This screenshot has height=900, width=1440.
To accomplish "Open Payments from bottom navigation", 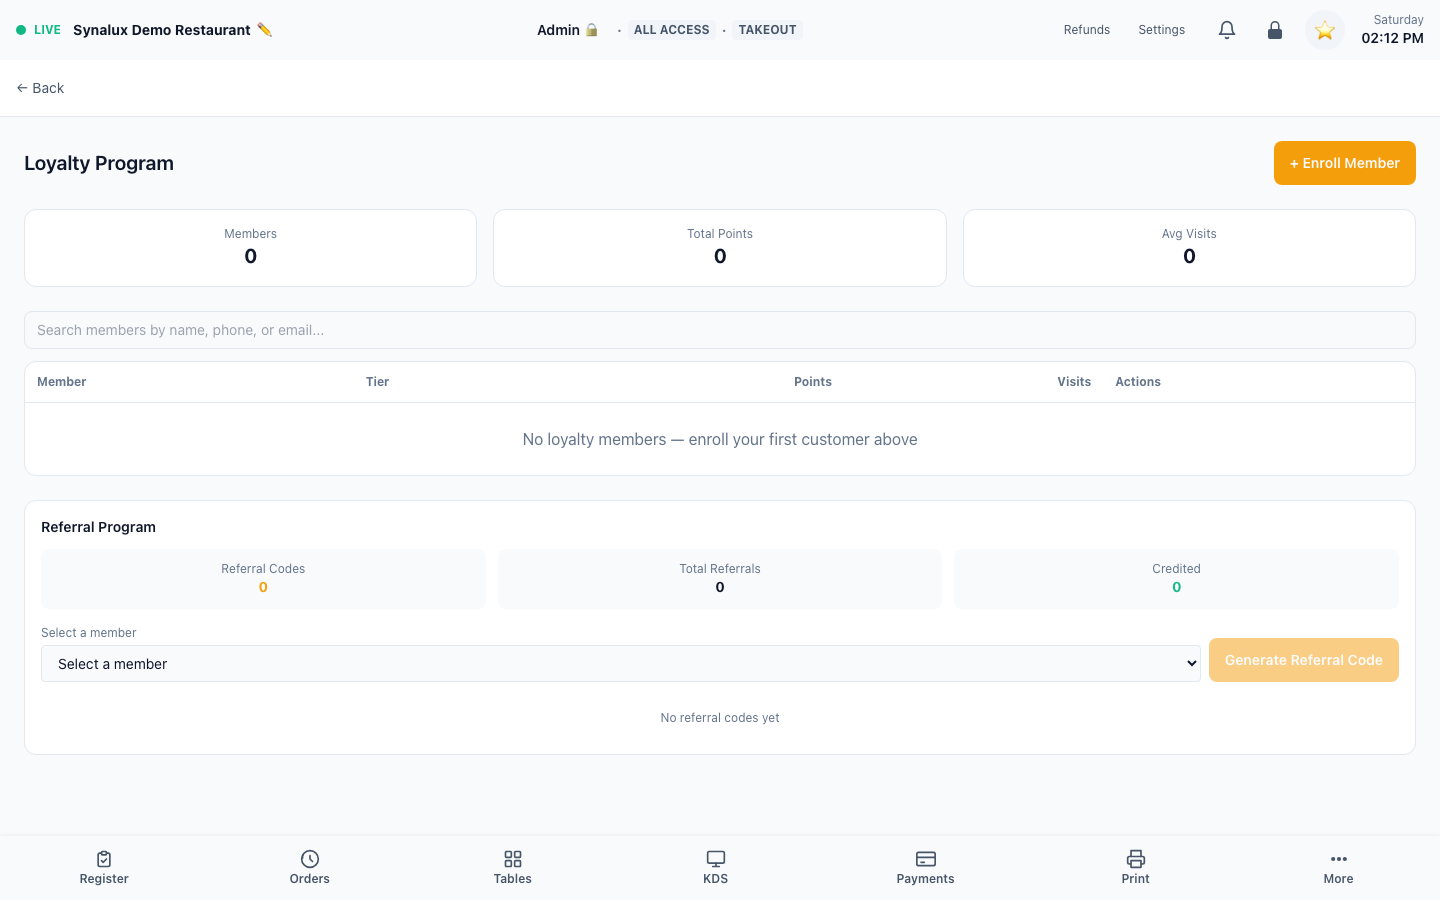I will (926, 868).
